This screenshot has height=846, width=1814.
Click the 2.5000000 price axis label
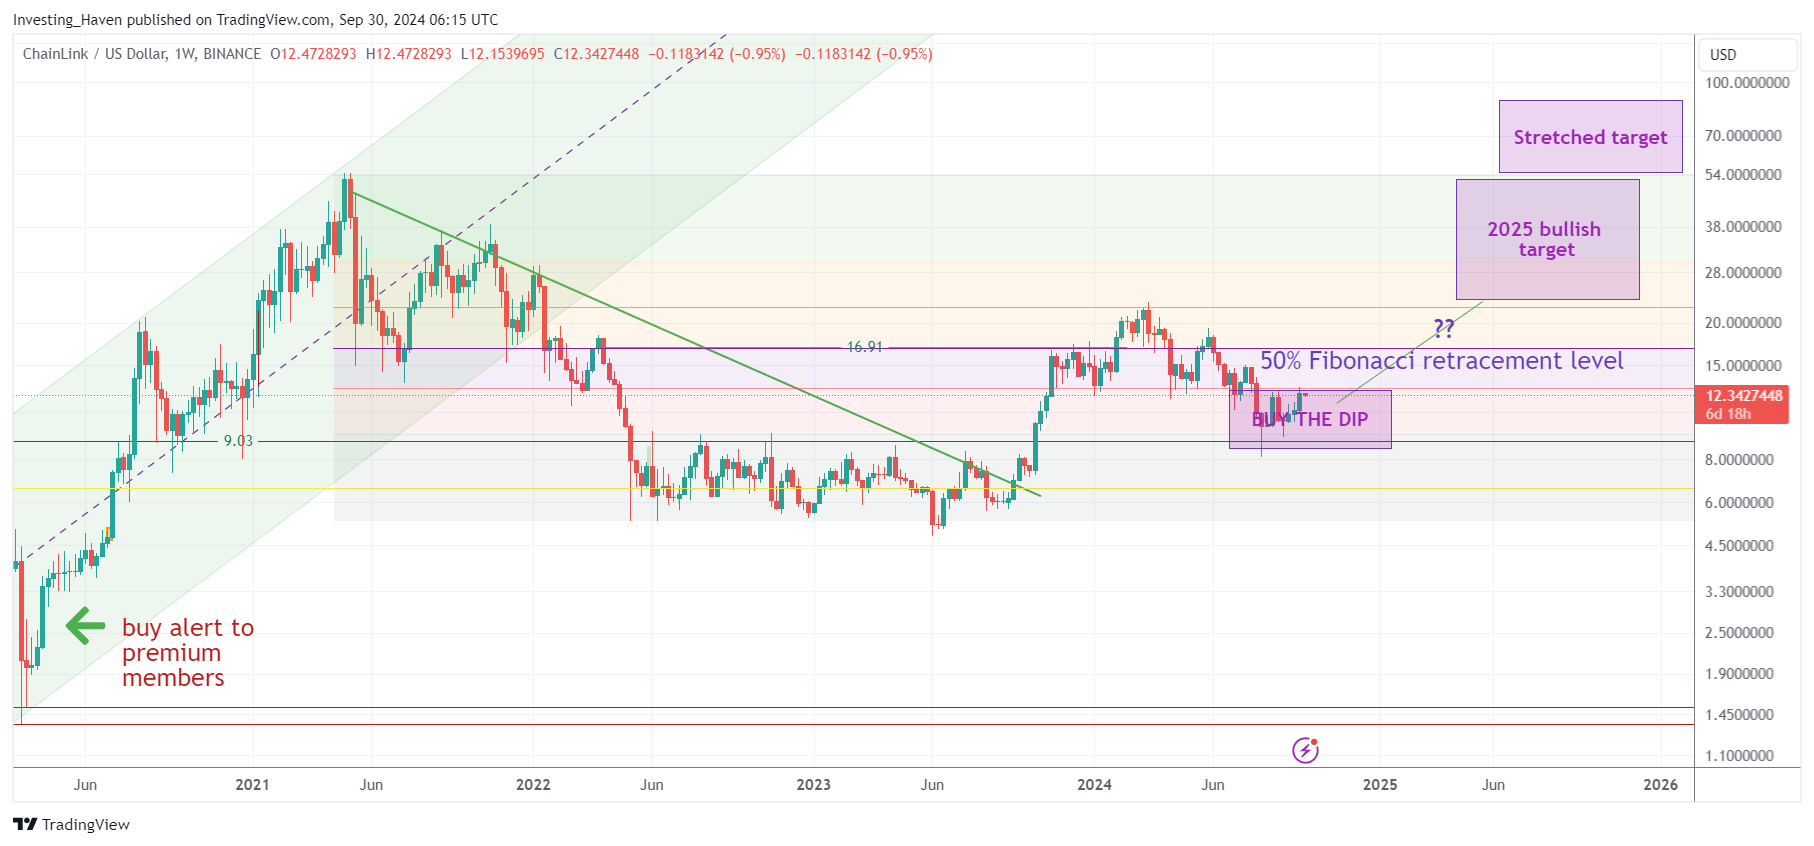click(x=1739, y=632)
